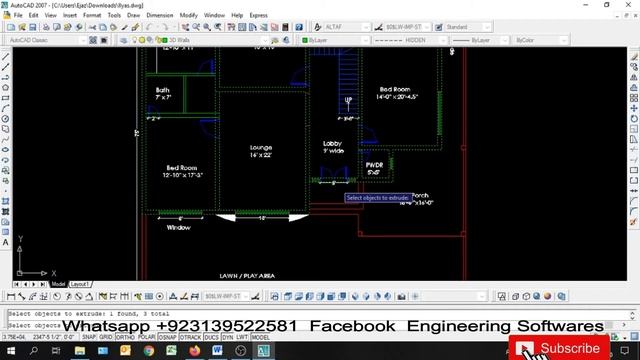Select the Arc tool in Draw toolbar
This screenshot has height=360, width=640.
pyautogui.click(x=5, y=109)
